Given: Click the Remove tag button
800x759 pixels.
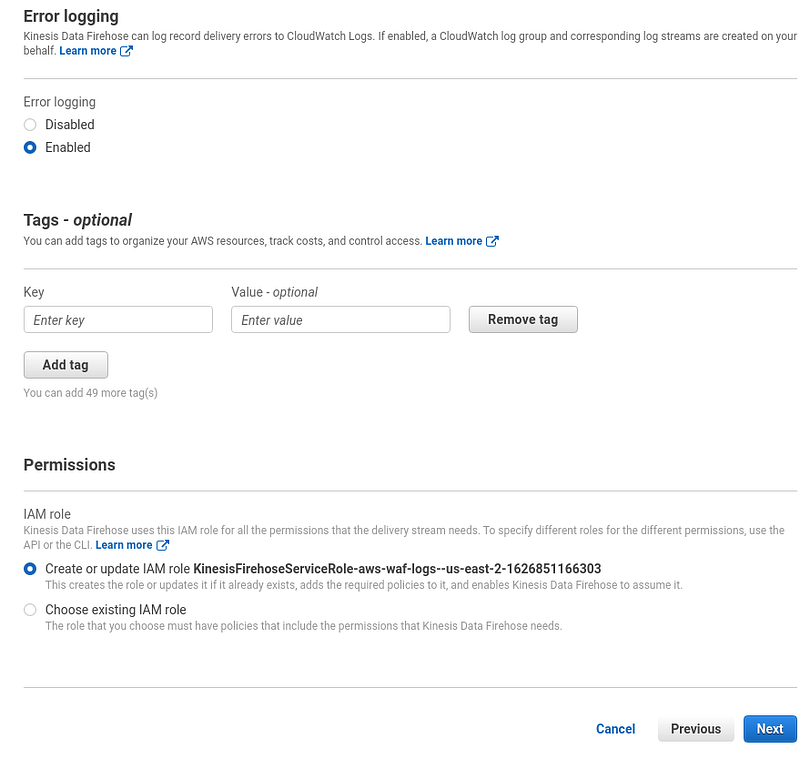Looking at the screenshot, I should coord(523,319).
